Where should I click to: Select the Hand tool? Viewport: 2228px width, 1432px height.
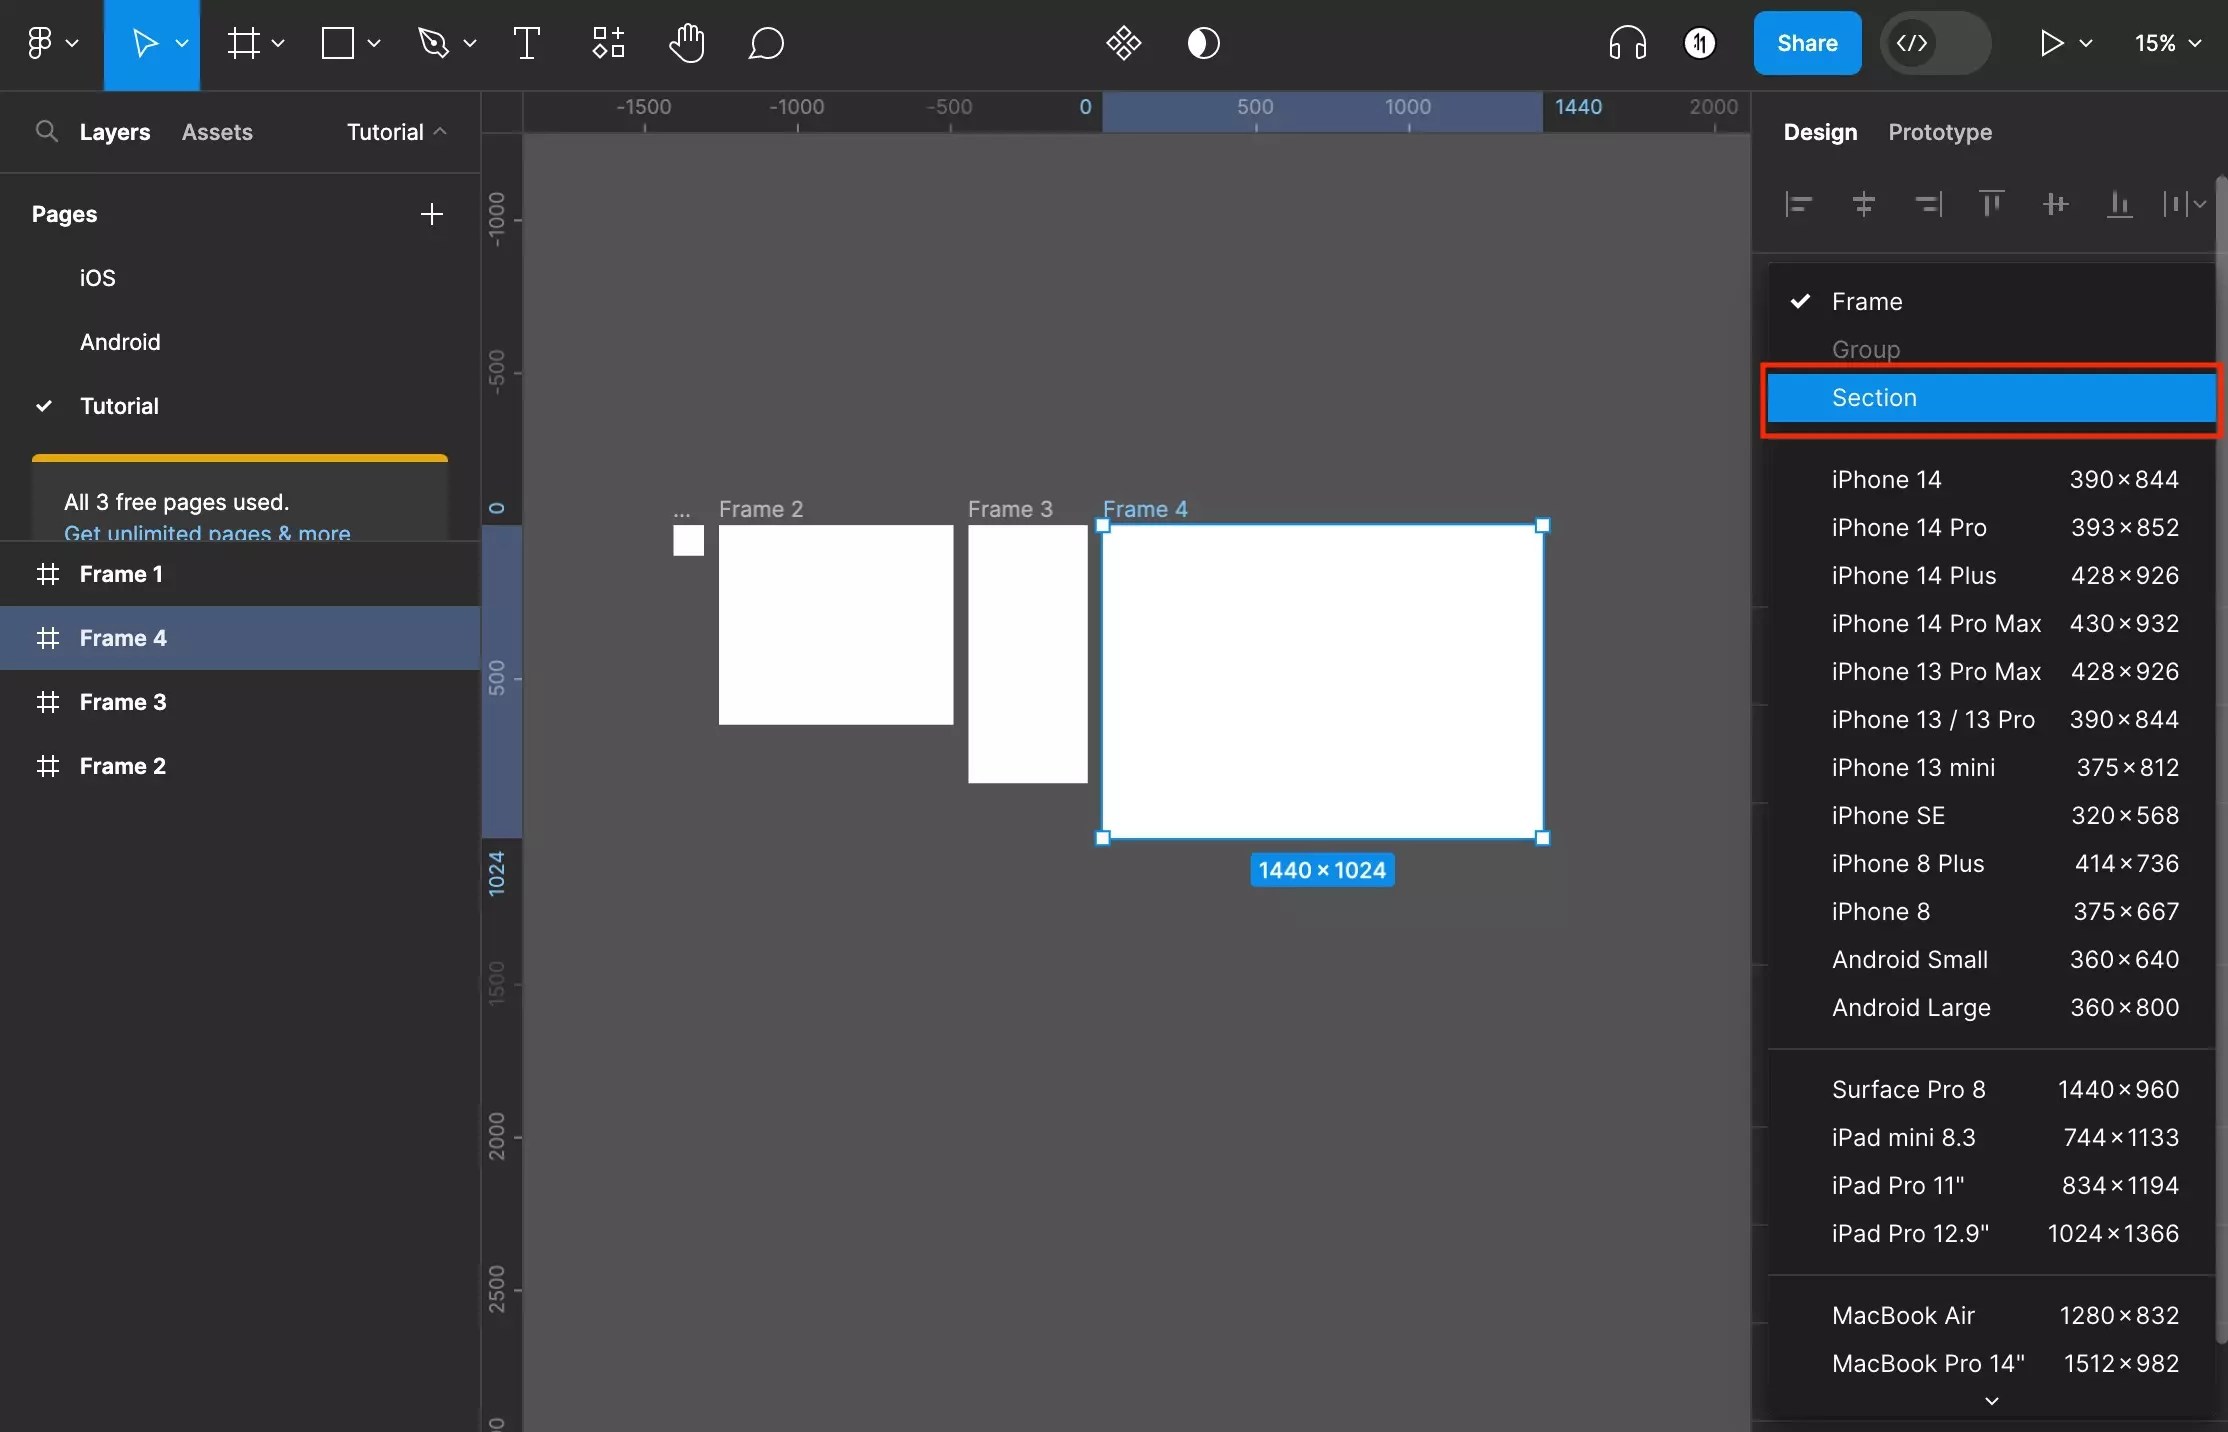coord(686,44)
